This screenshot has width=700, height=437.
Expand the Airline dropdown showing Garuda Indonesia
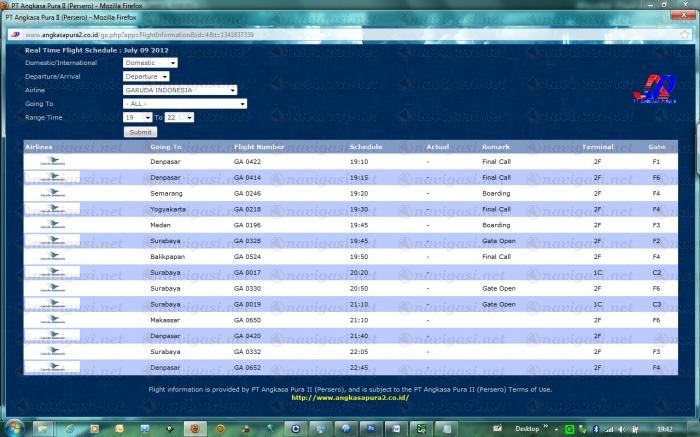180,90
